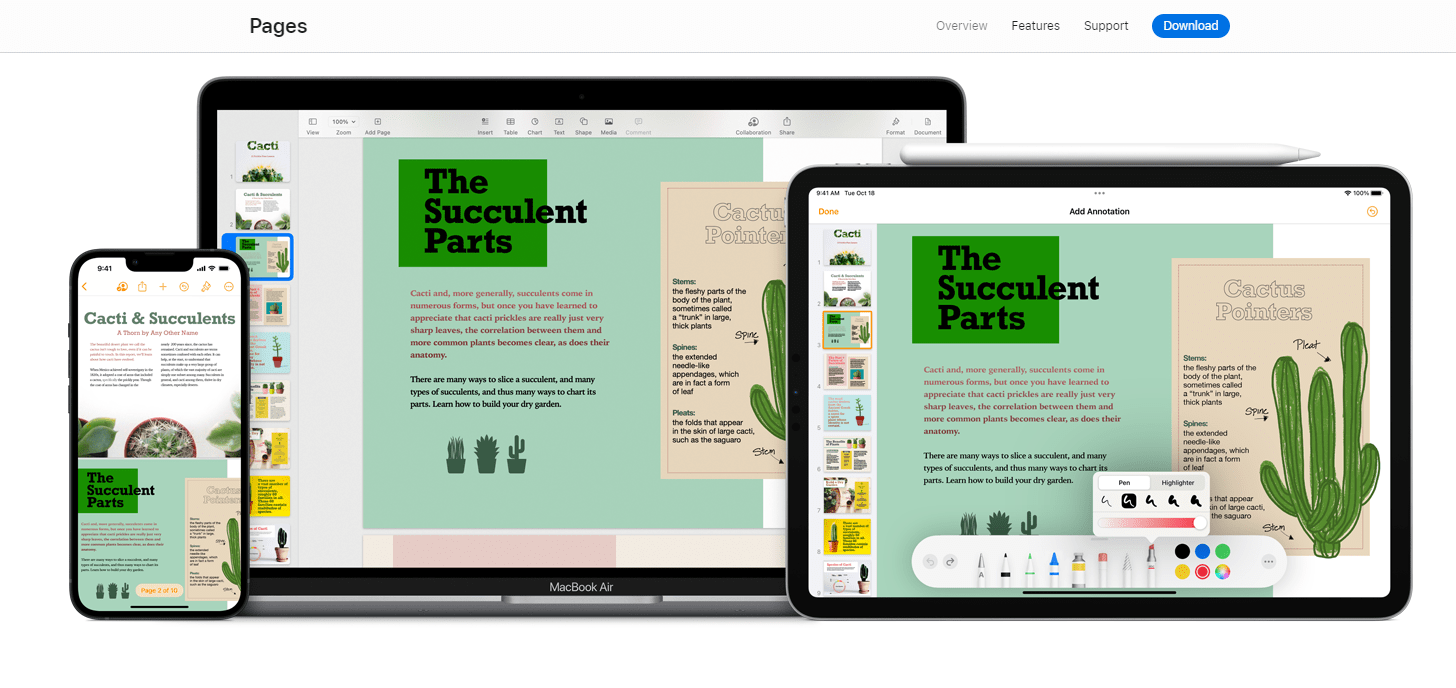1456x688 pixels.
Task: Tap the share icon on iPhone
Action: pyautogui.click(x=142, y=287)
